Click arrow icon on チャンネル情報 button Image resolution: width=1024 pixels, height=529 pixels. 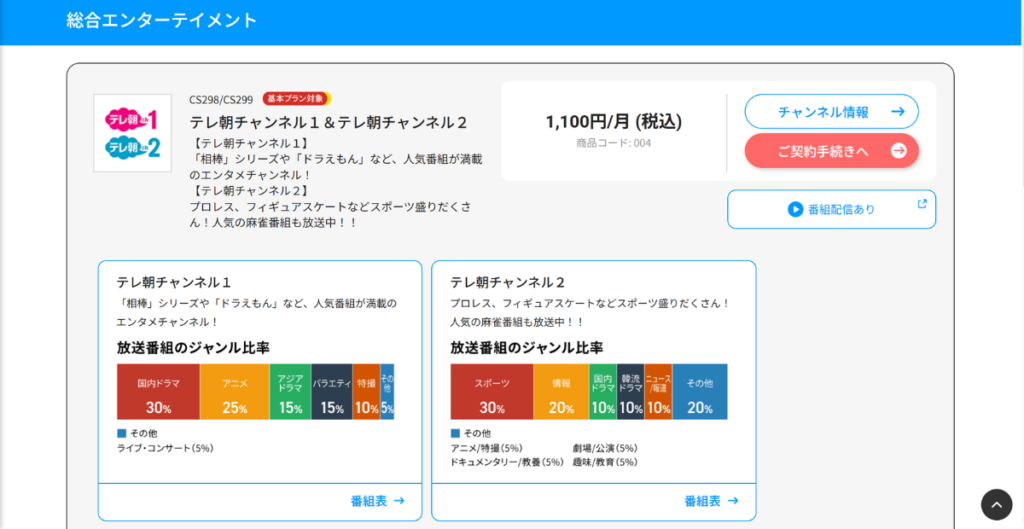click(898, 112)
